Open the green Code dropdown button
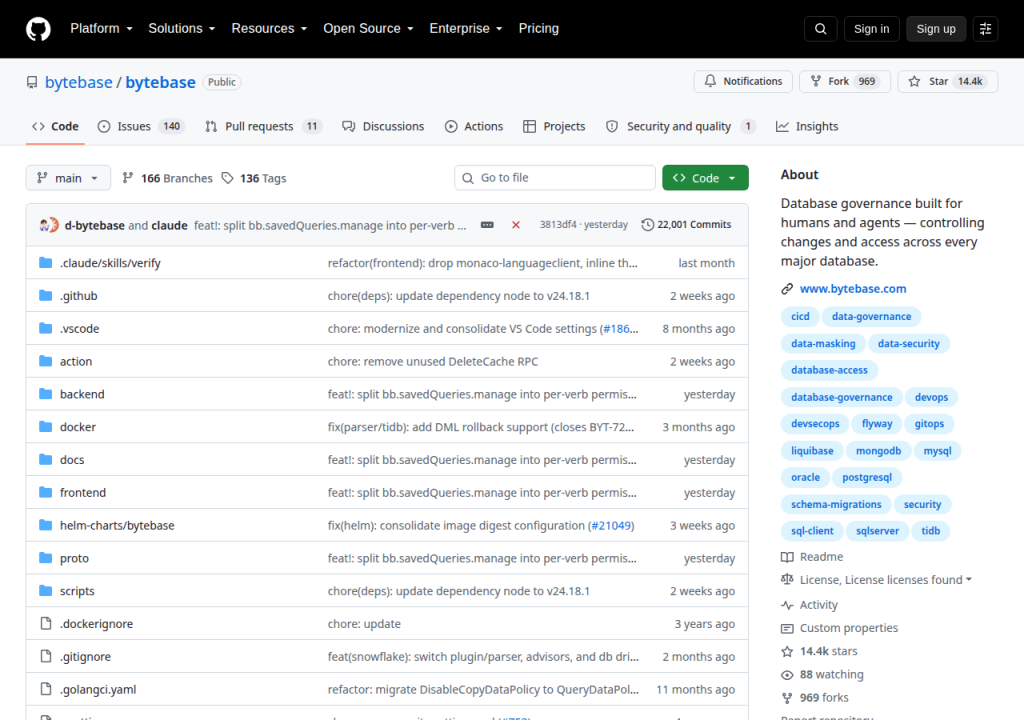Screen dimensions: 1024x720 [x=705, y=178]
